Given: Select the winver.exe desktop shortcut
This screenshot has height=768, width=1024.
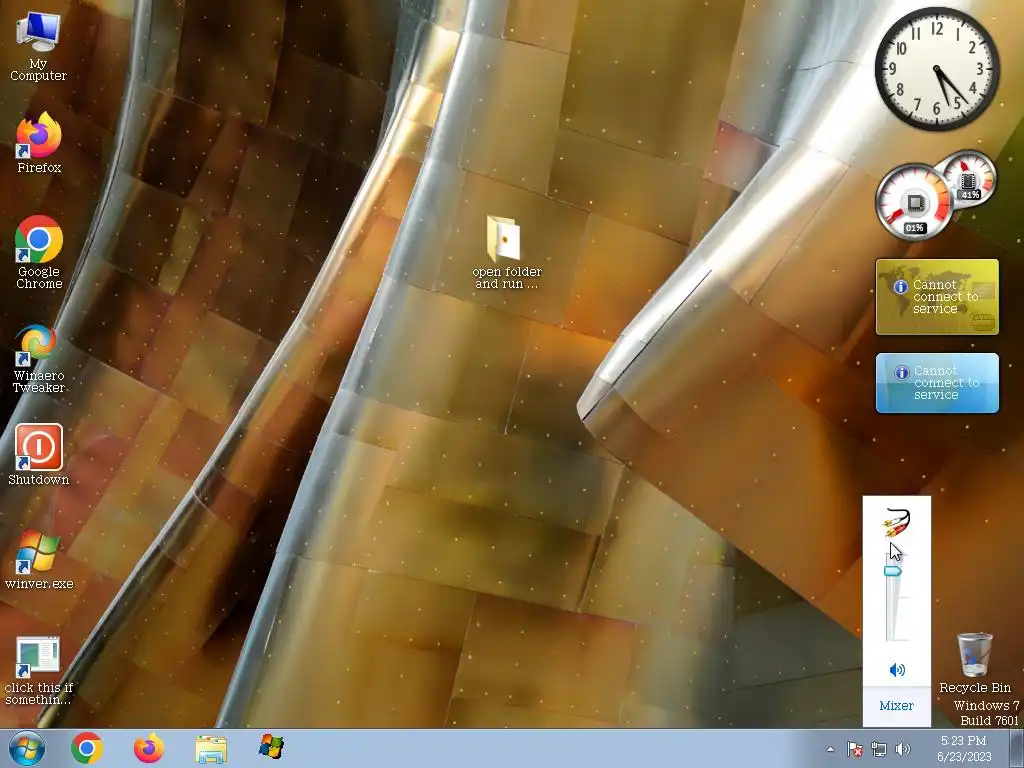Looking at the screenshot, I should pyautogui.click(x=39, y=559).
